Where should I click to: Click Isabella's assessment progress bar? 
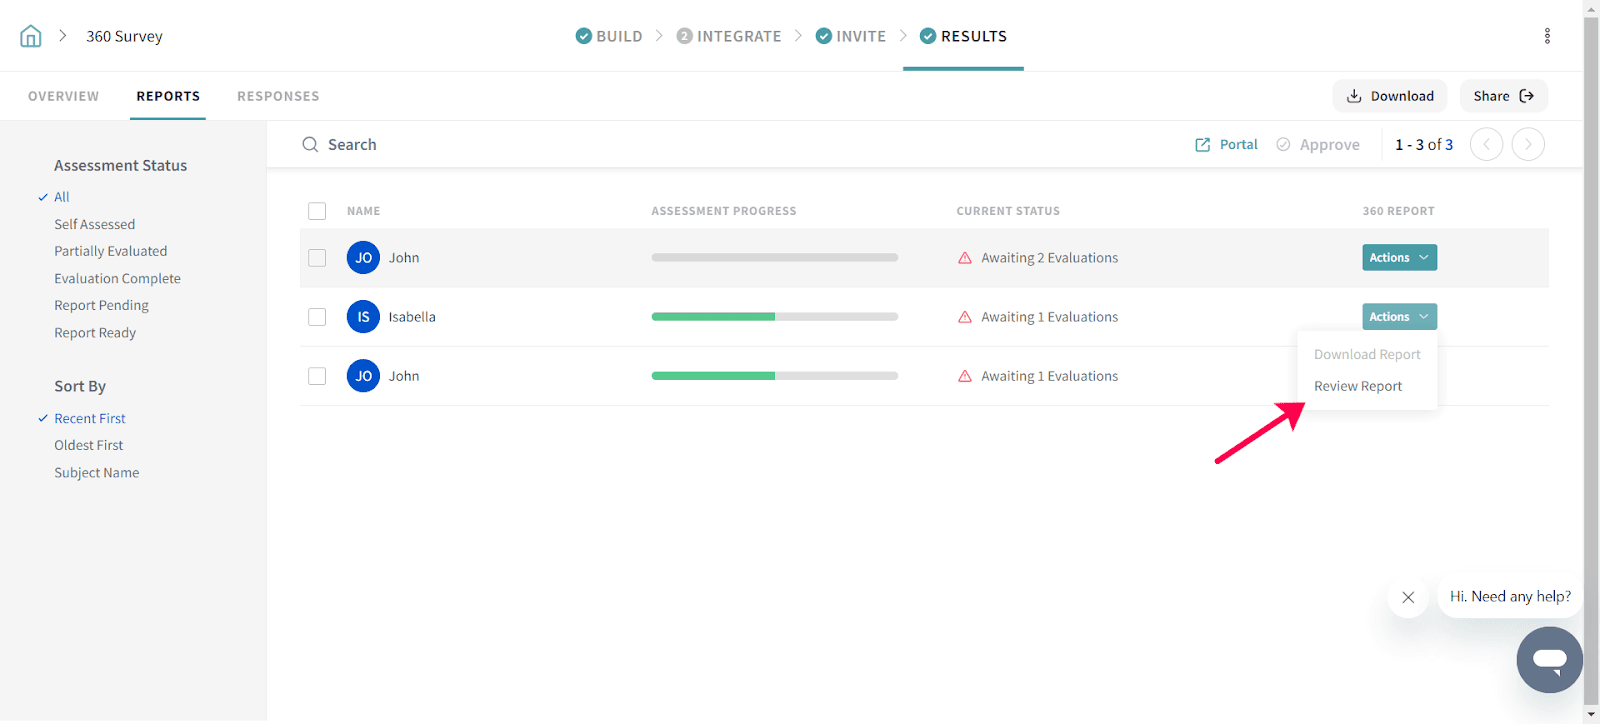point(774,317)
